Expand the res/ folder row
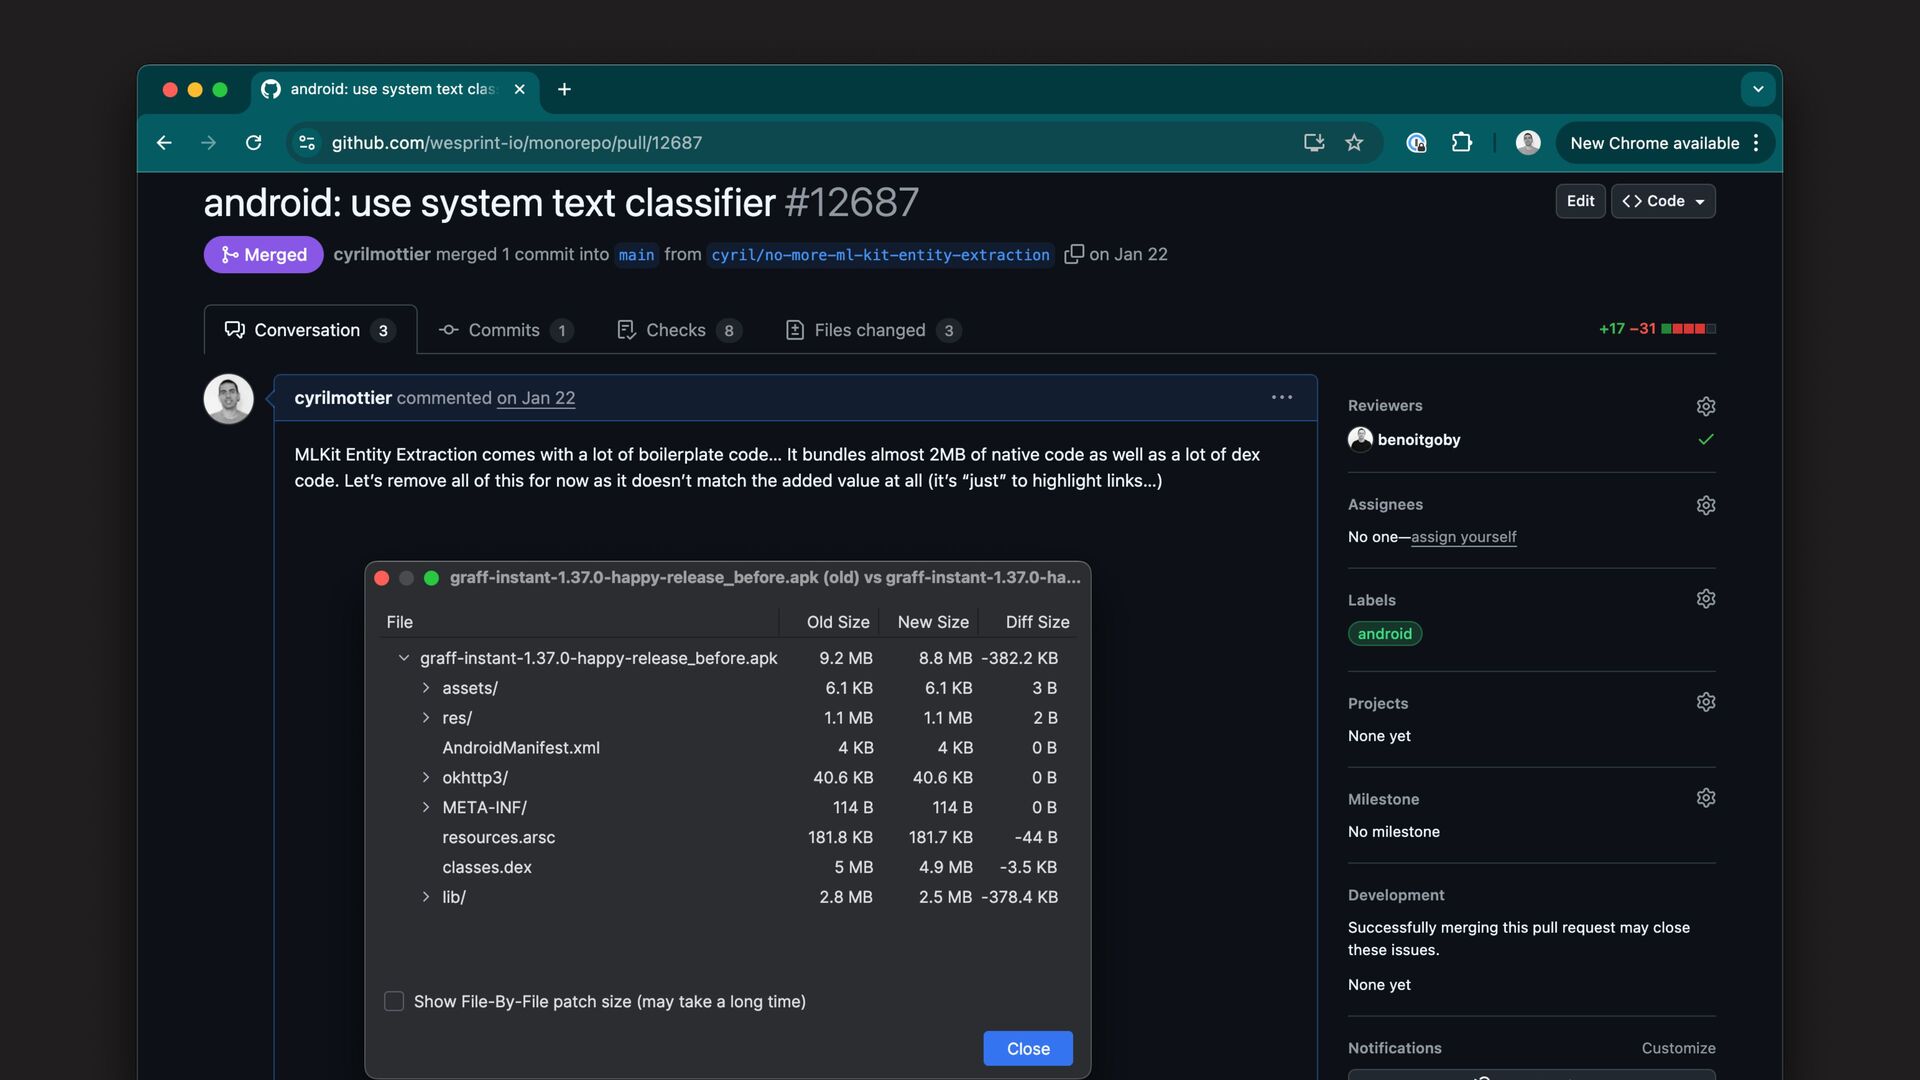The width and height of the screenshot is (1920, 1080). point(426,718)
